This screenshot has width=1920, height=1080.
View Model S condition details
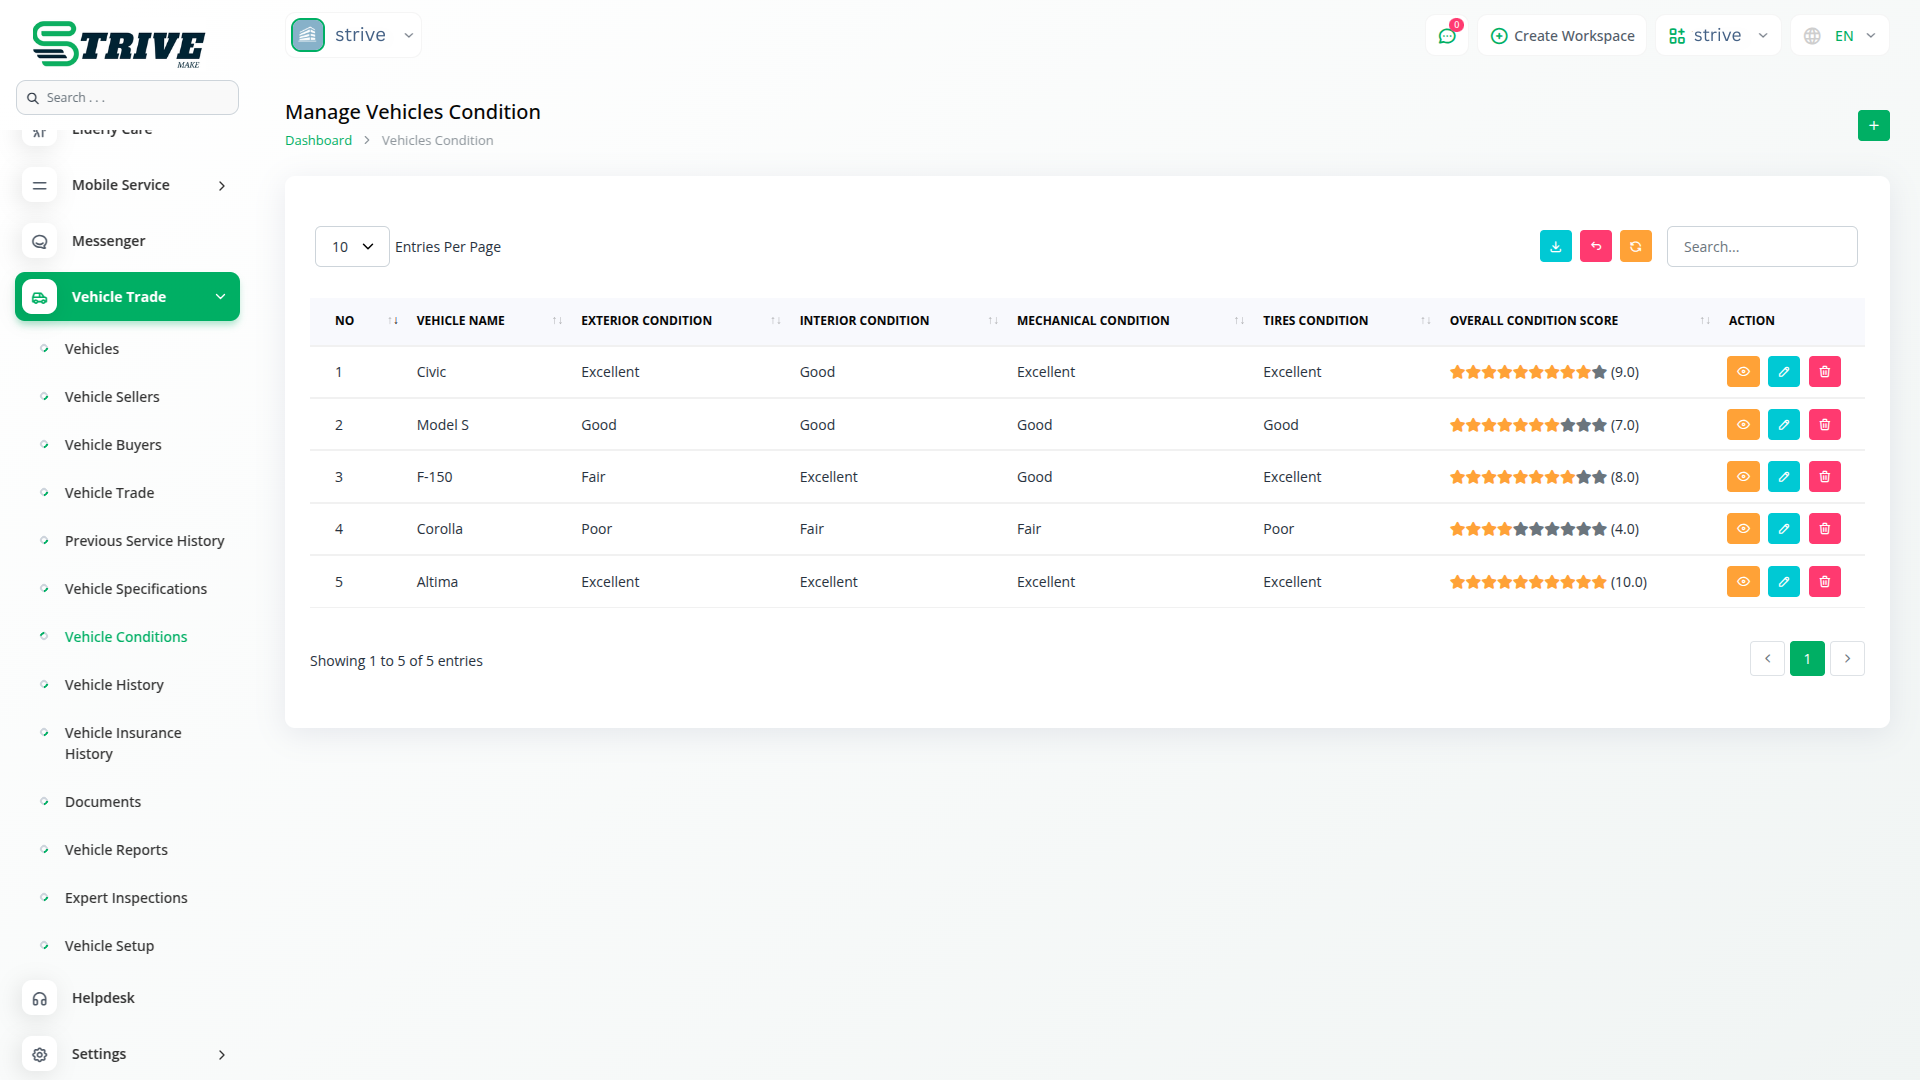[x=1742, y=425]
